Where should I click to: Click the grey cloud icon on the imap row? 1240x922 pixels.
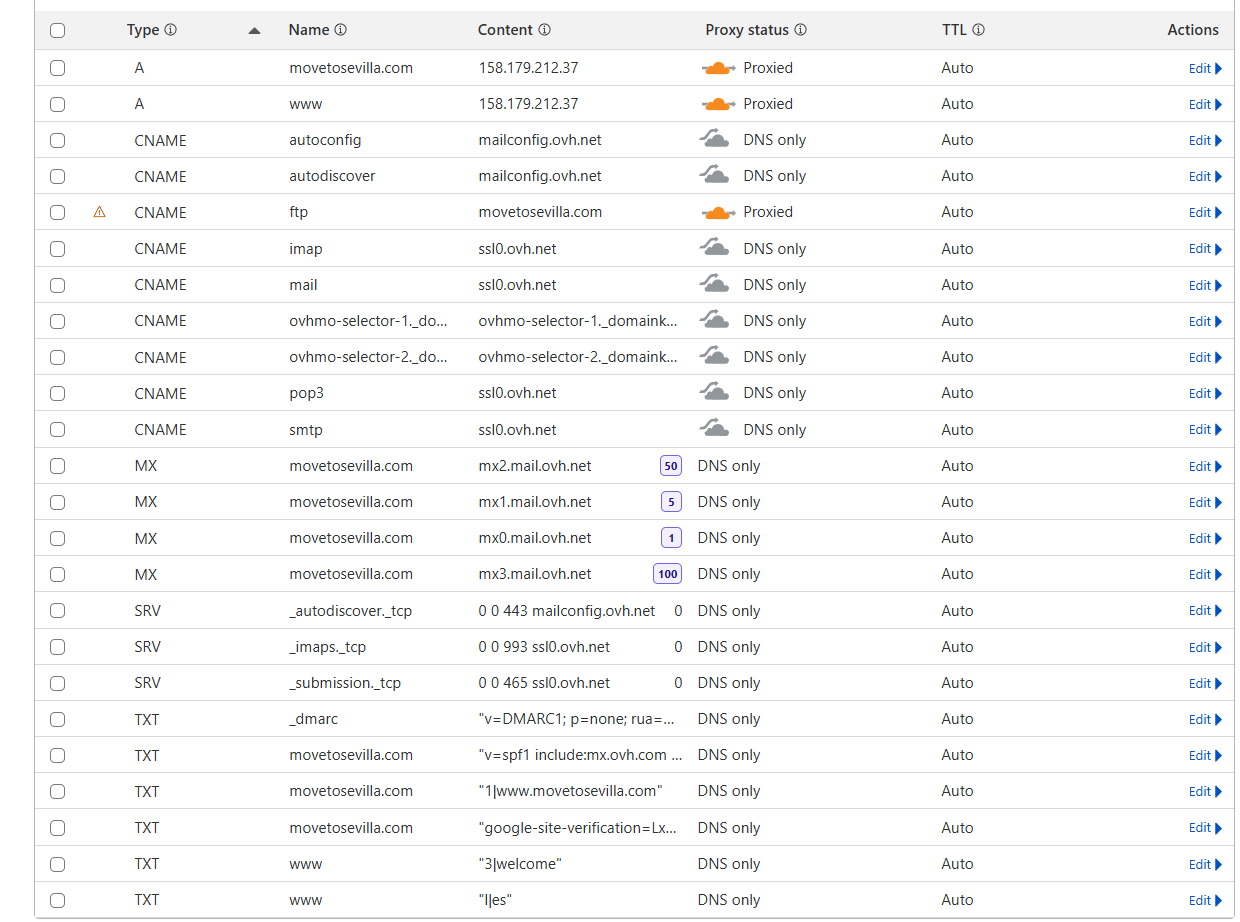[714, 248]
